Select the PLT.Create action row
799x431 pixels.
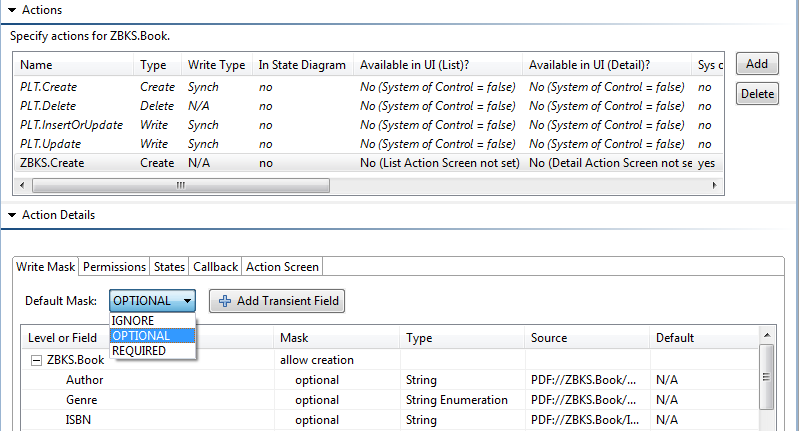(x=48, y=87)
